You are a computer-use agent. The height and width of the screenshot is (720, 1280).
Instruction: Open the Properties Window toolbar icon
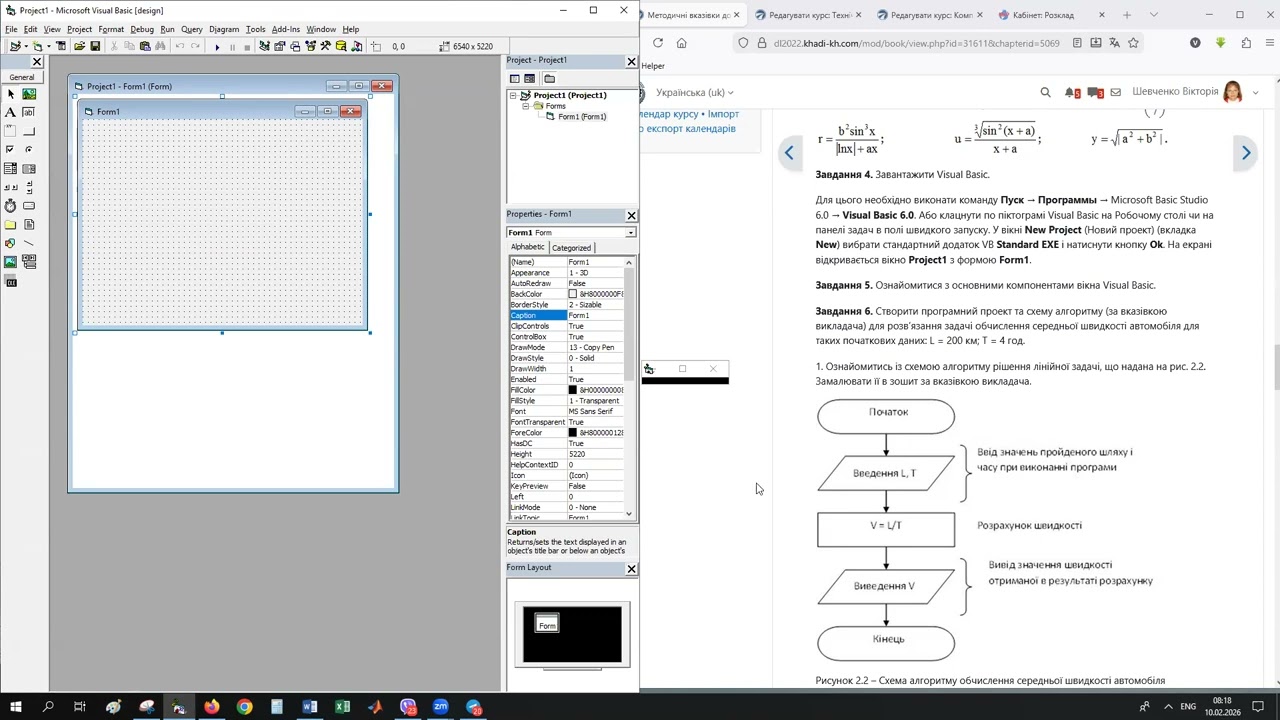point(280,46)
